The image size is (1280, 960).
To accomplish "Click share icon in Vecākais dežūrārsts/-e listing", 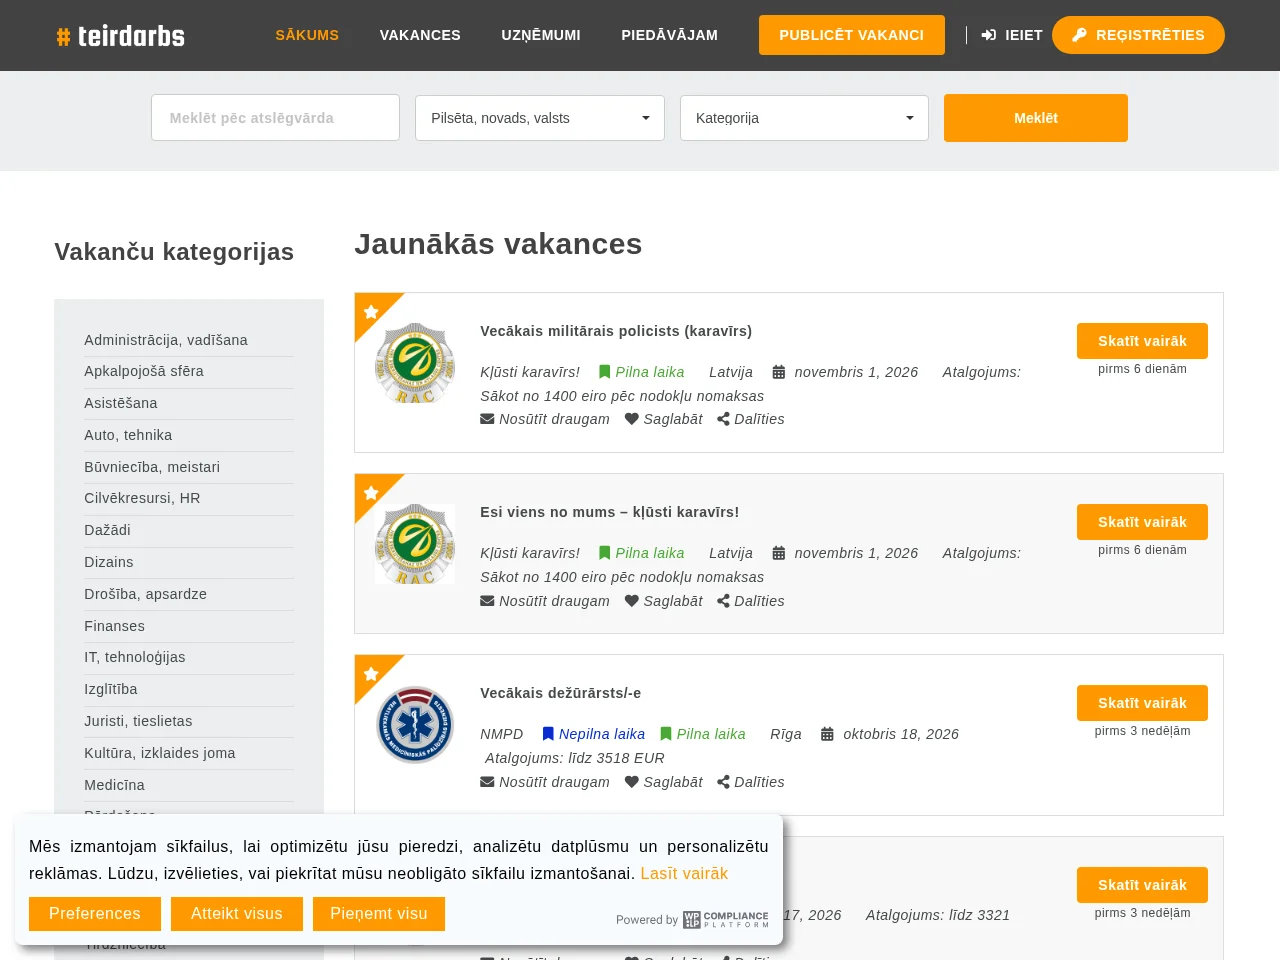I will (723, 782).
